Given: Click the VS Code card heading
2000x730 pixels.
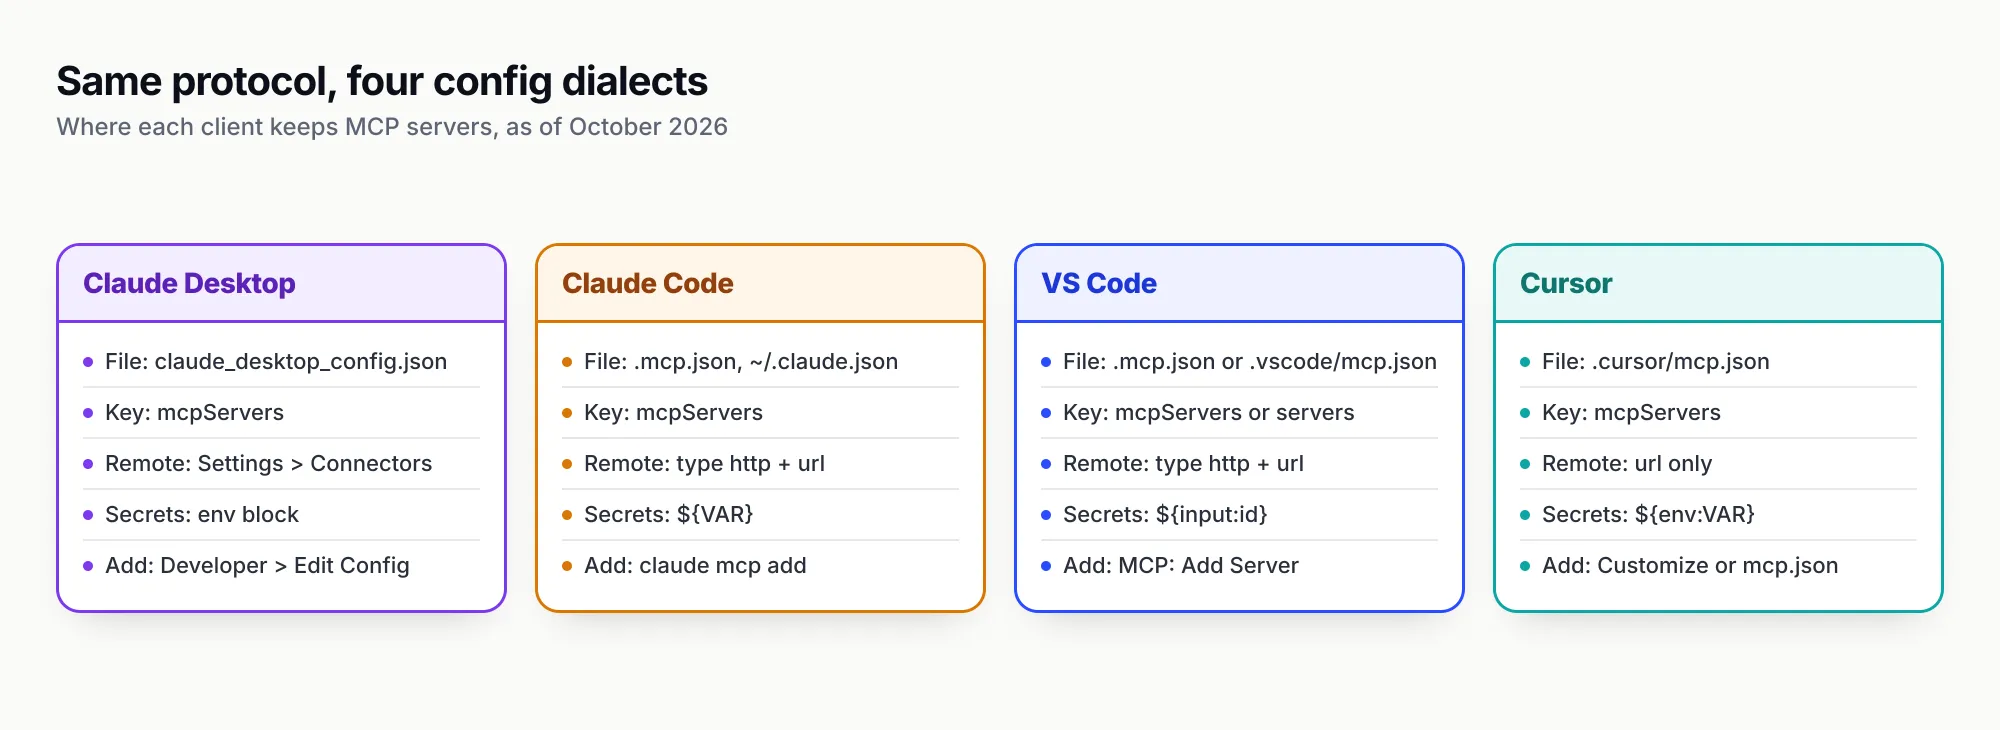Looking at the screenshot, I should click(x=1099, y=284).
